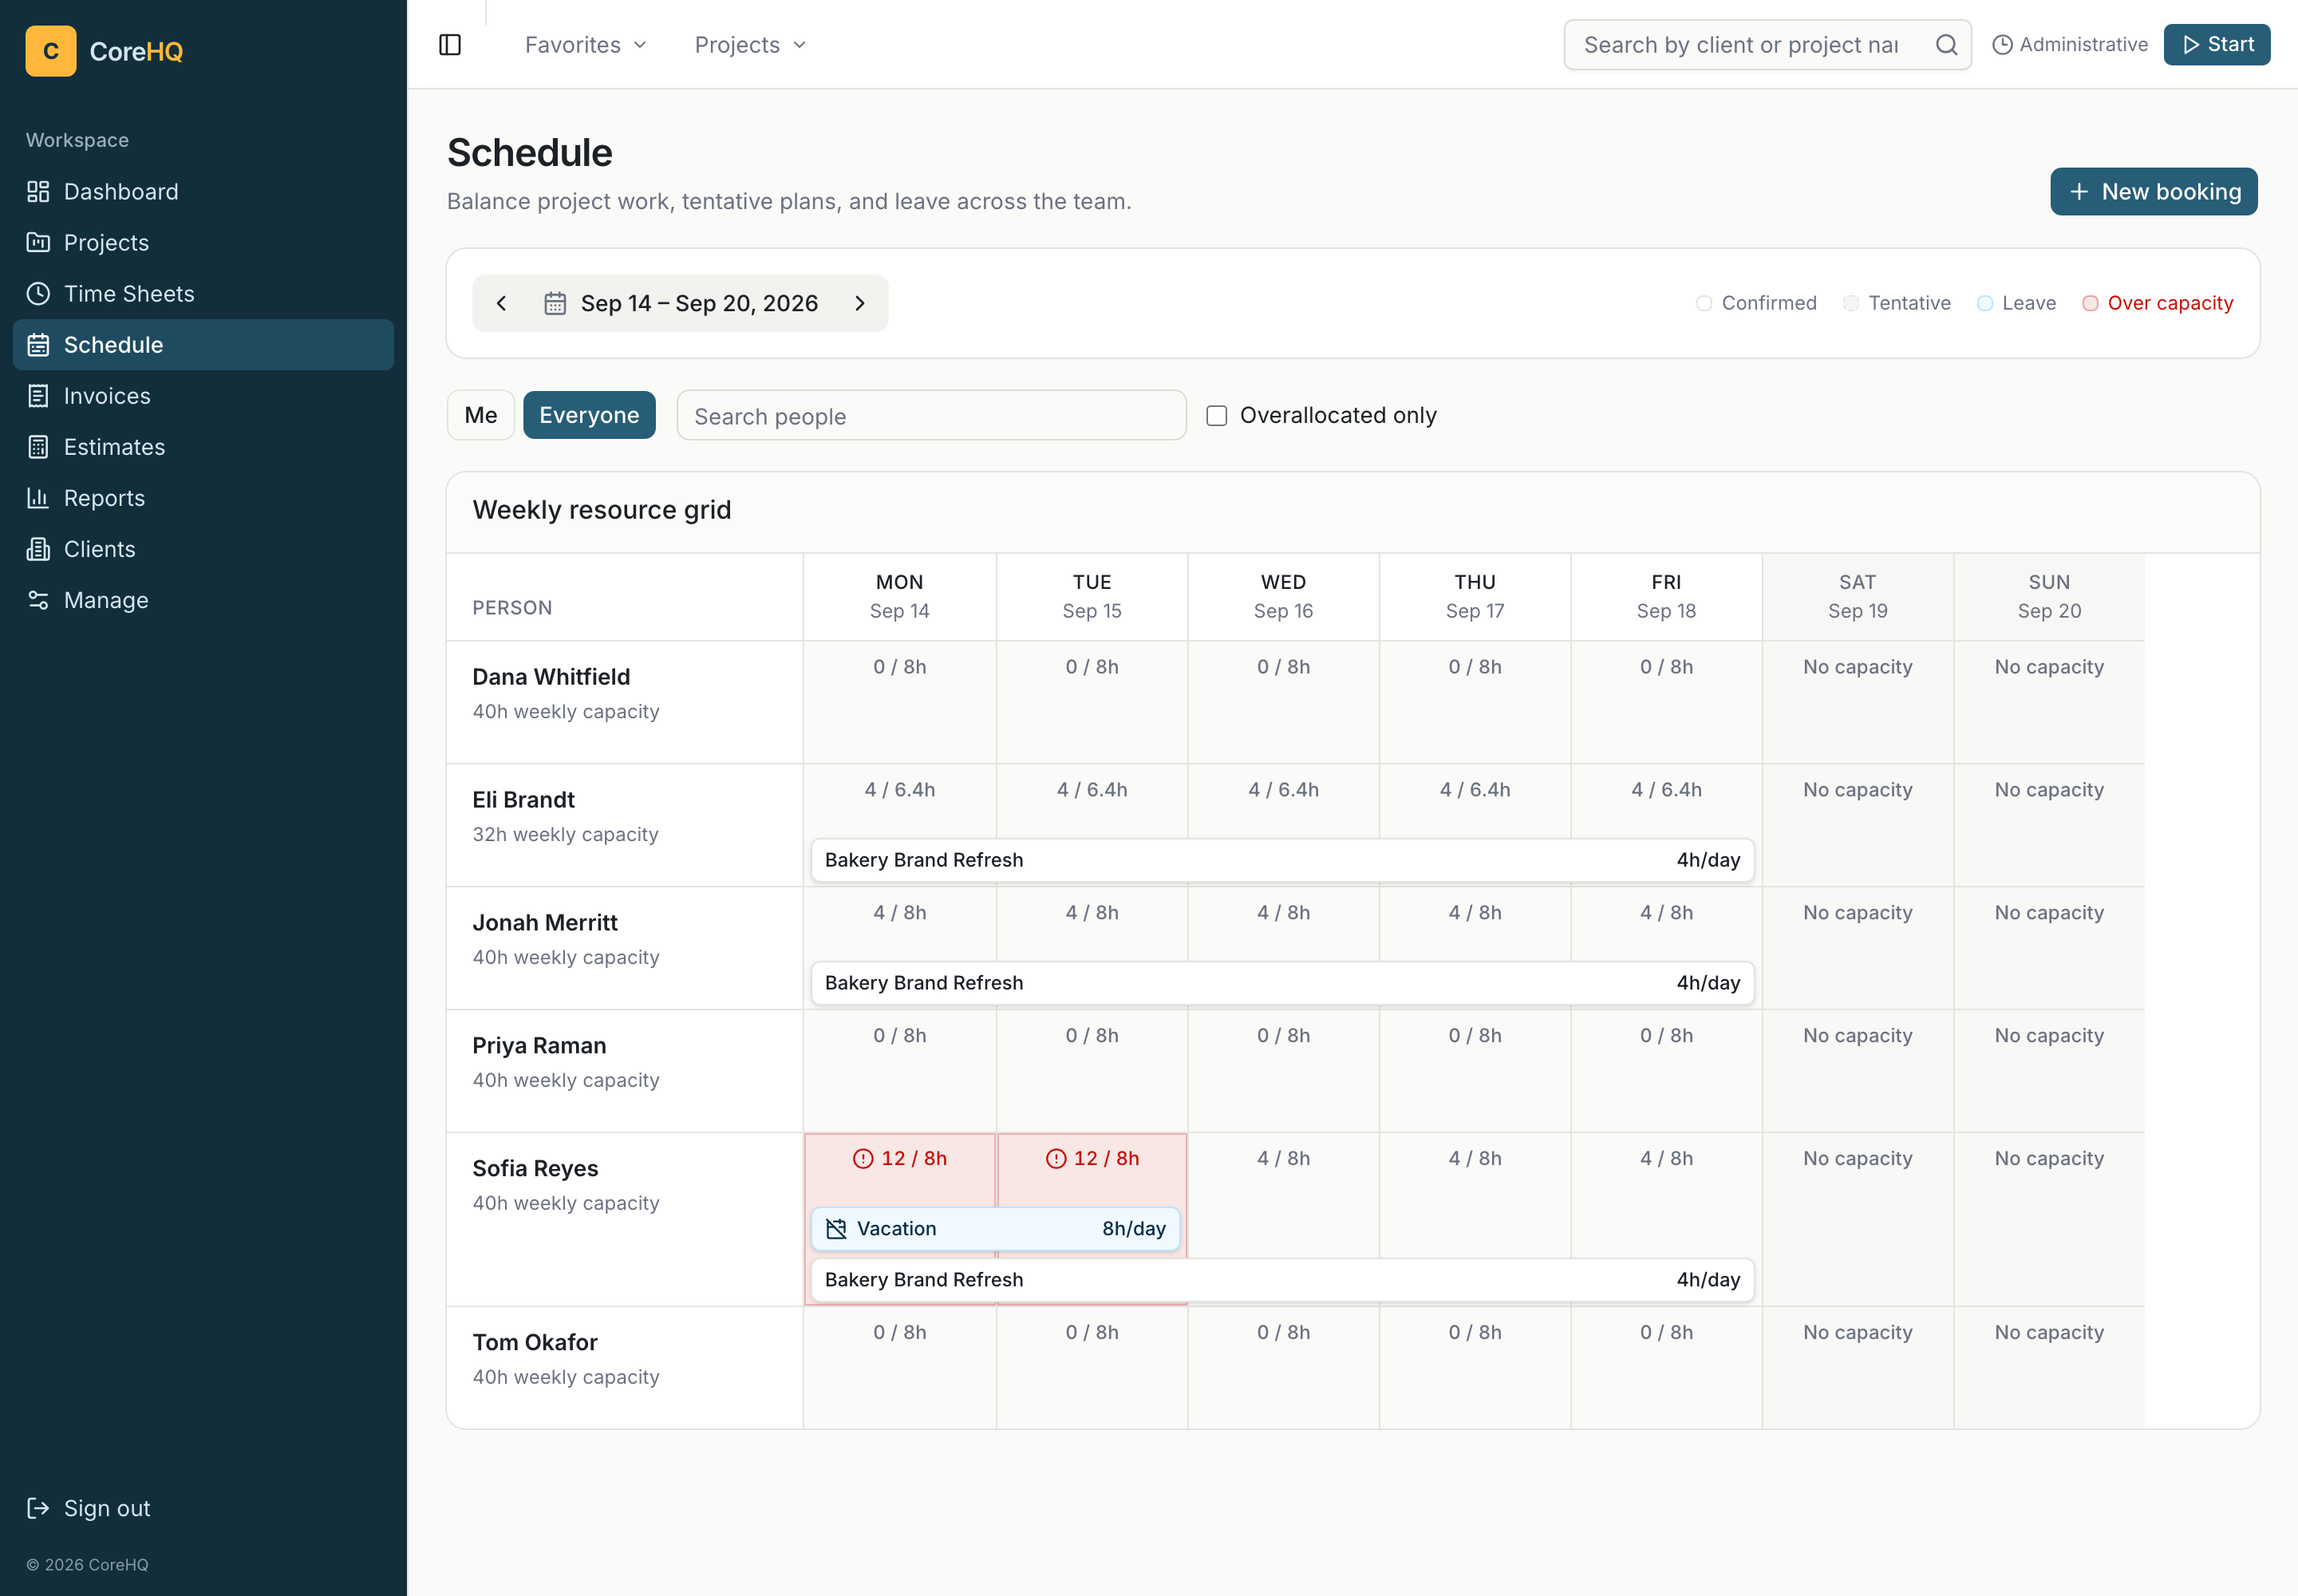Viewport: 2298px width, 1596px height.
Task: Click the WED Sep 16 column header
Action: 1283,596
